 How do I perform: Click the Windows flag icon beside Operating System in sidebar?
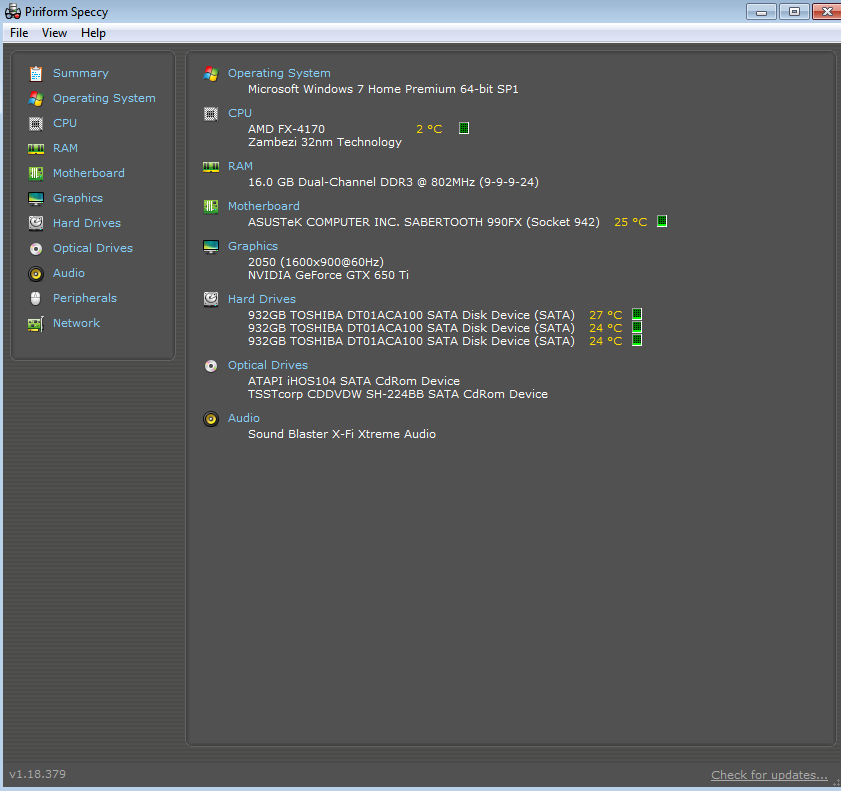36,99
